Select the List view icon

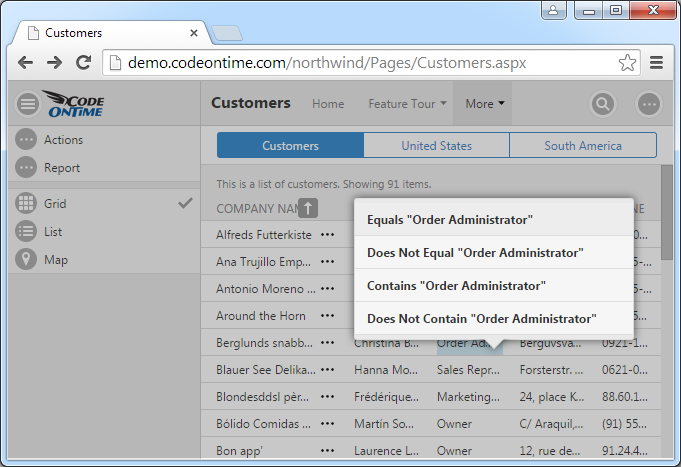coord(26,232)
